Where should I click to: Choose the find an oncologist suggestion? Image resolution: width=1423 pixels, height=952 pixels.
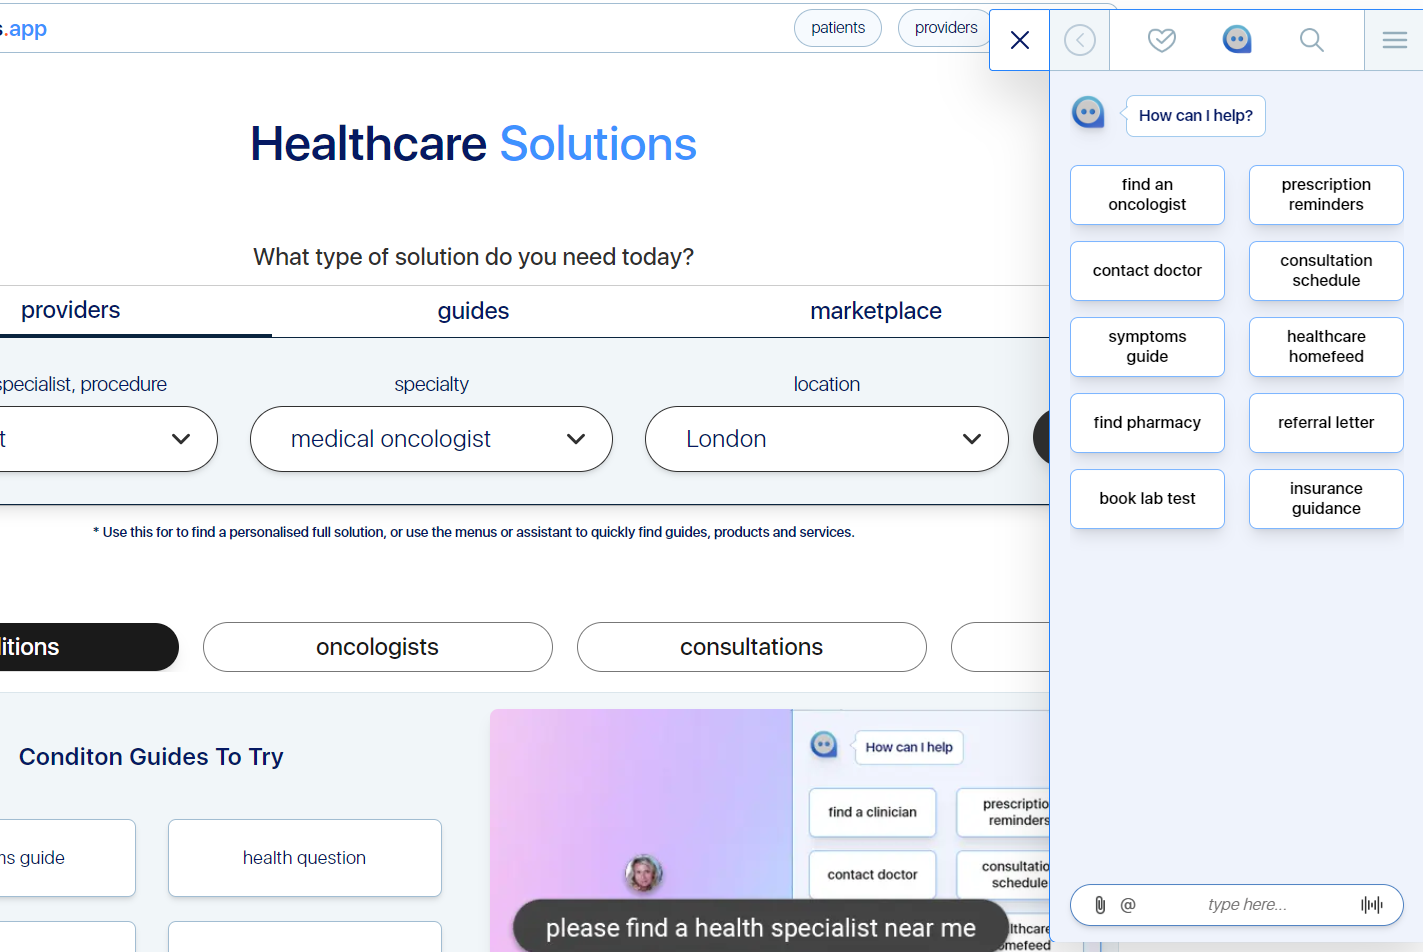pyautogui.click(x=1147, y=195)
